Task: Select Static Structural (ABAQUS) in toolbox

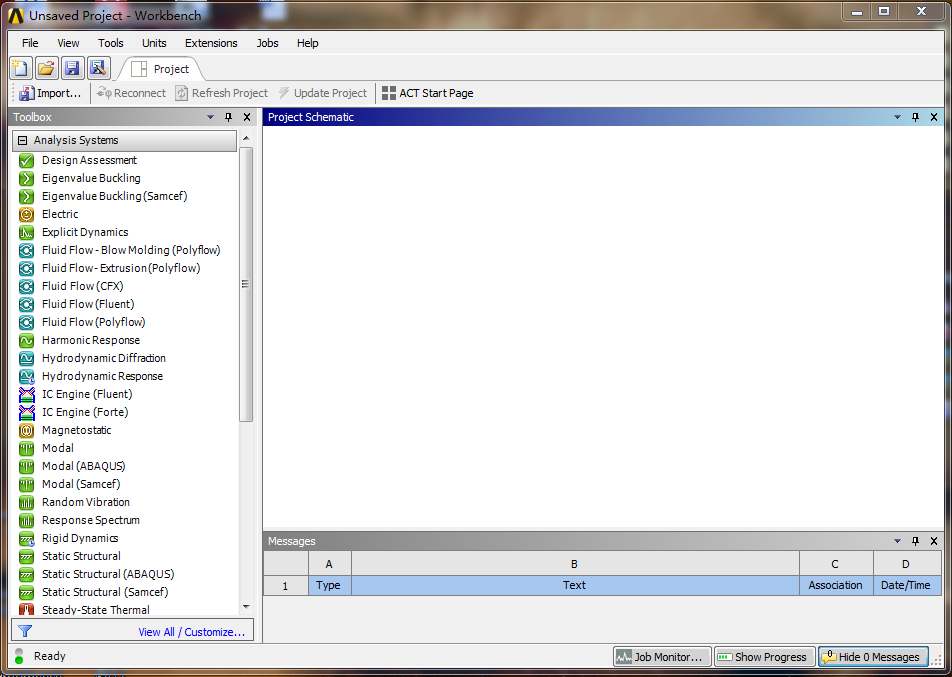Action: tap(107, 574)
